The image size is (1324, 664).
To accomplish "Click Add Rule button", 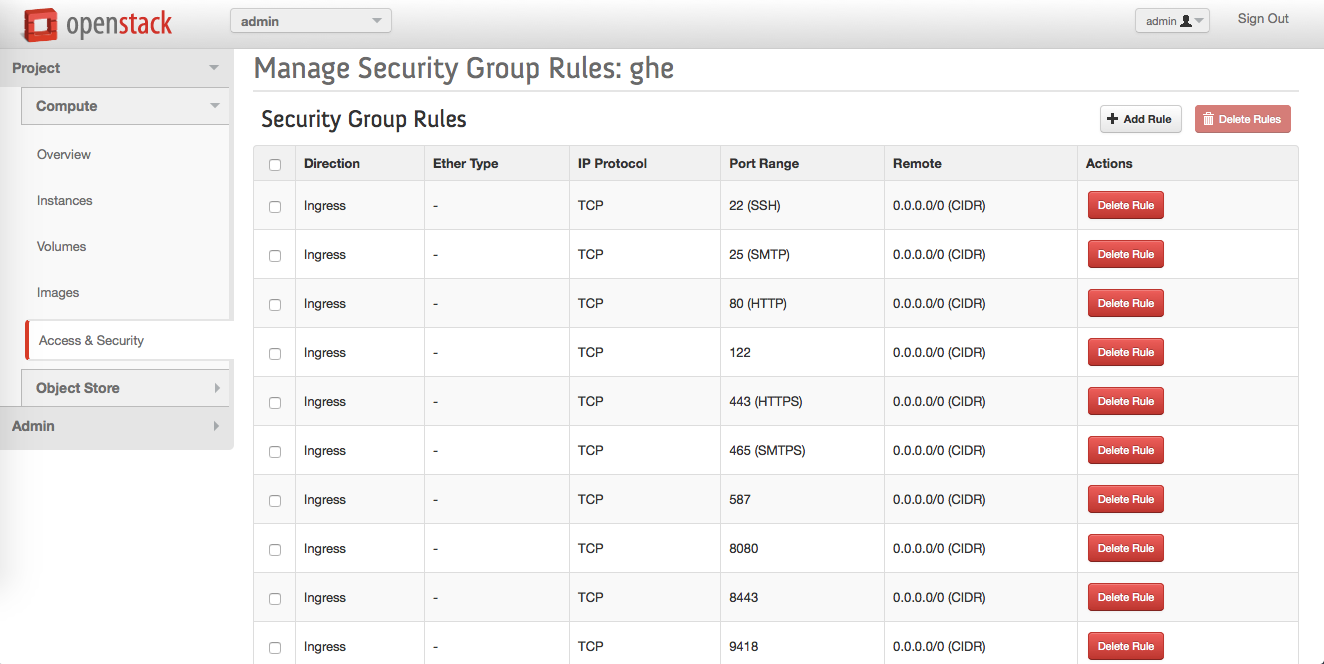I will pos(1141,119).
